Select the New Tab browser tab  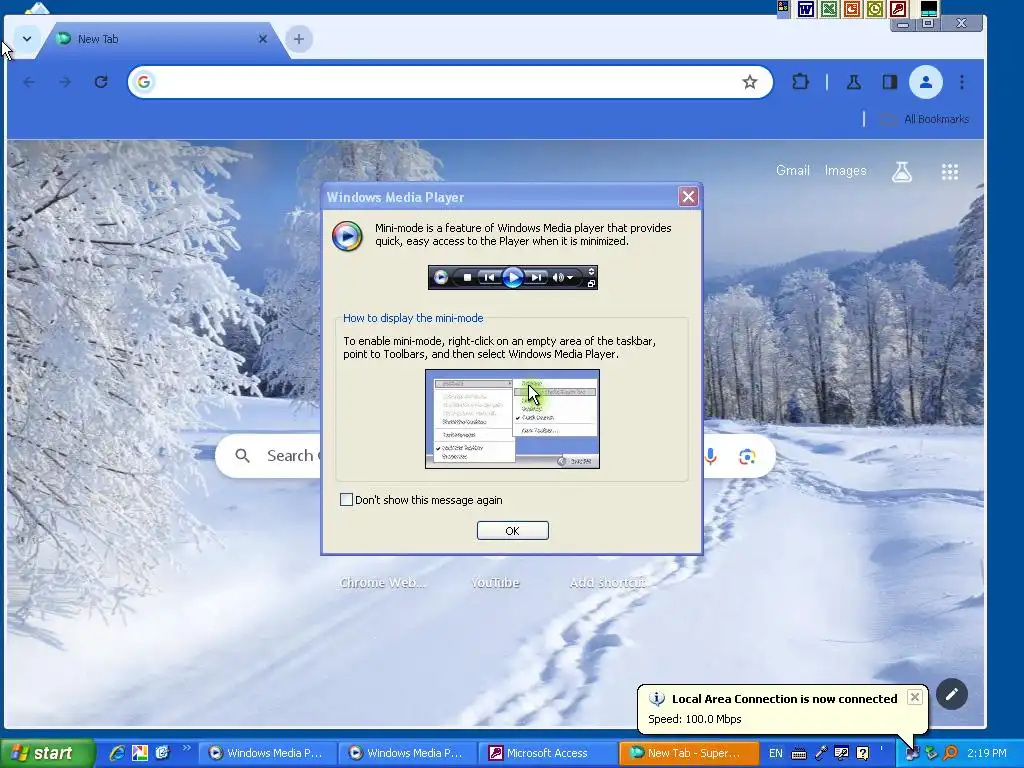pyautogui.click(x=162, y=39)
